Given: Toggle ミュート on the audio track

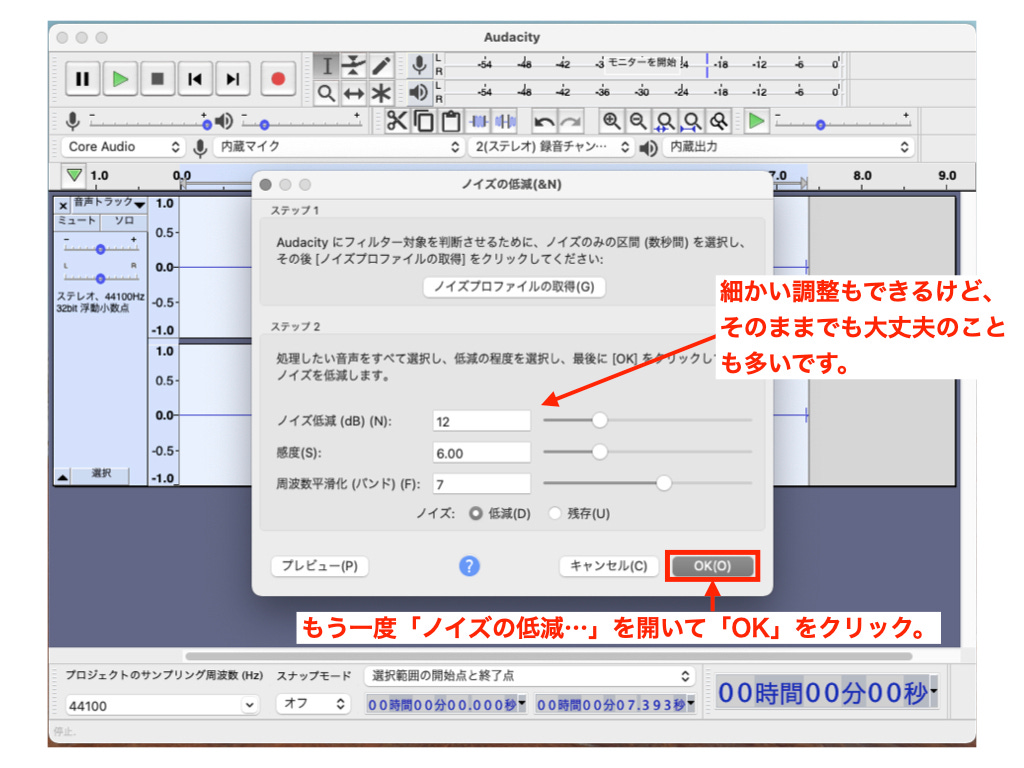Looking at the screenshot, I should tap(77, 221).
